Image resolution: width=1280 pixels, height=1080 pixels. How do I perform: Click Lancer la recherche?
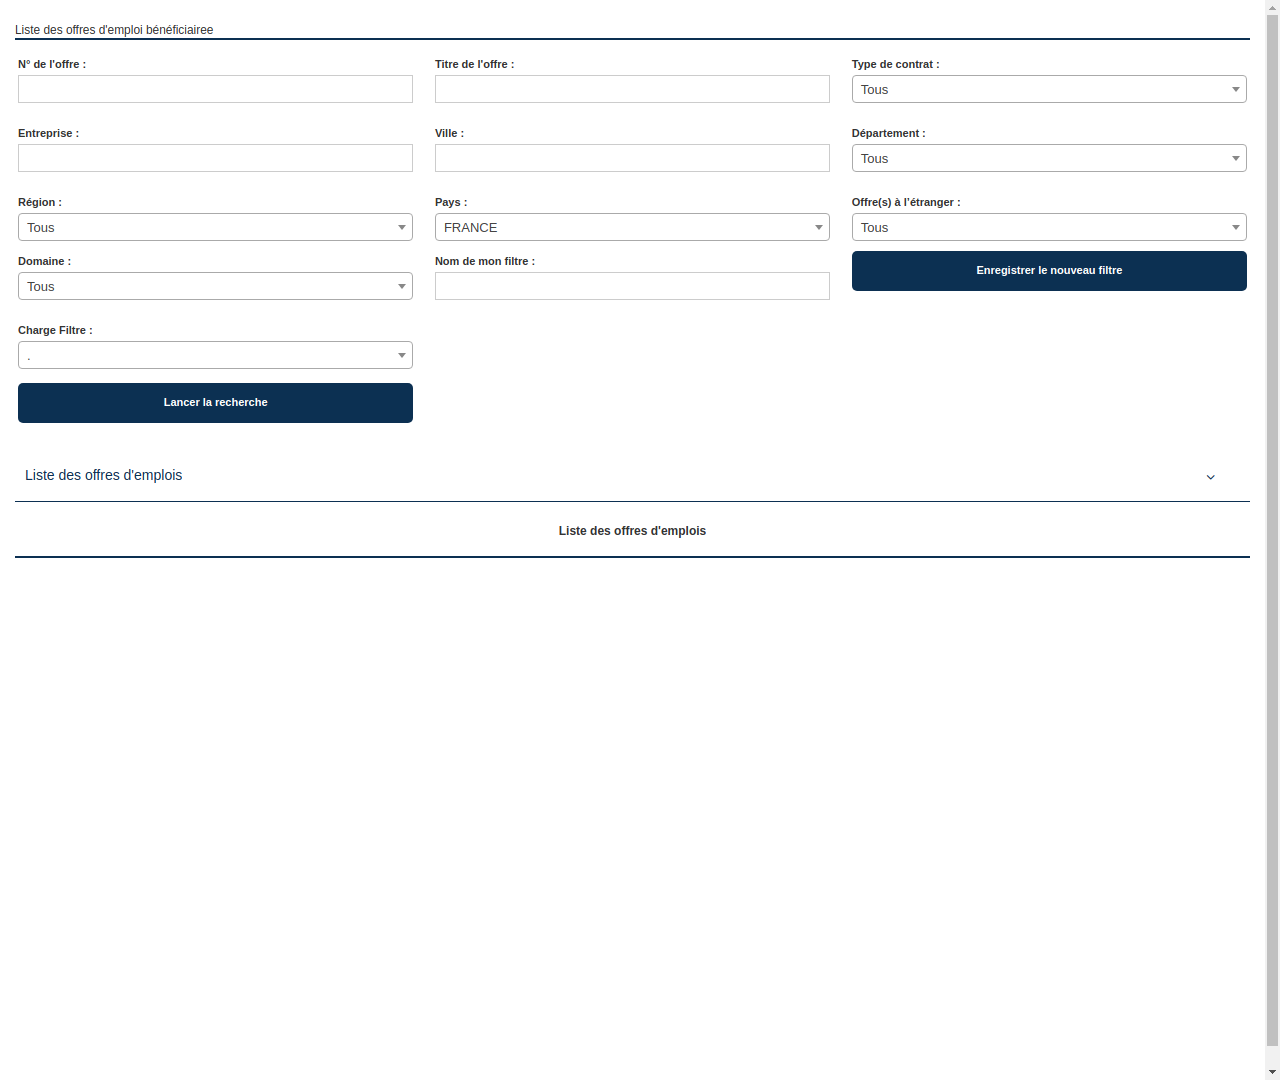tap(215, 402)
